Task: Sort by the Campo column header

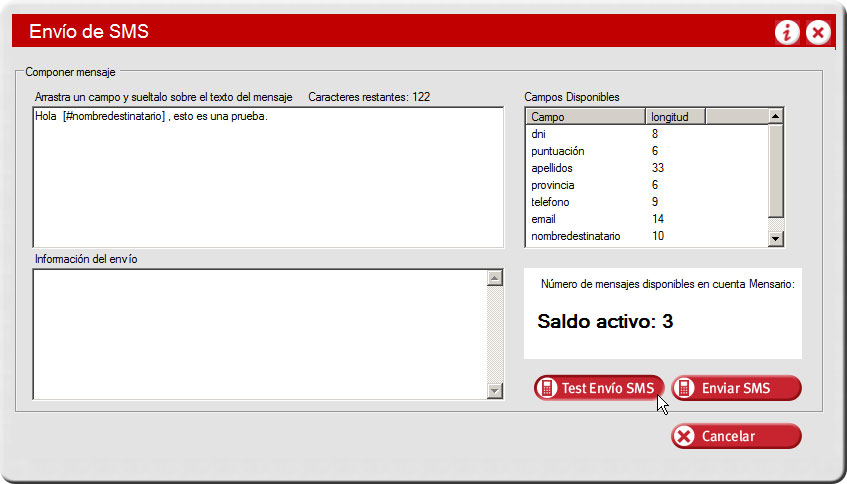Action: click(585, 117)
